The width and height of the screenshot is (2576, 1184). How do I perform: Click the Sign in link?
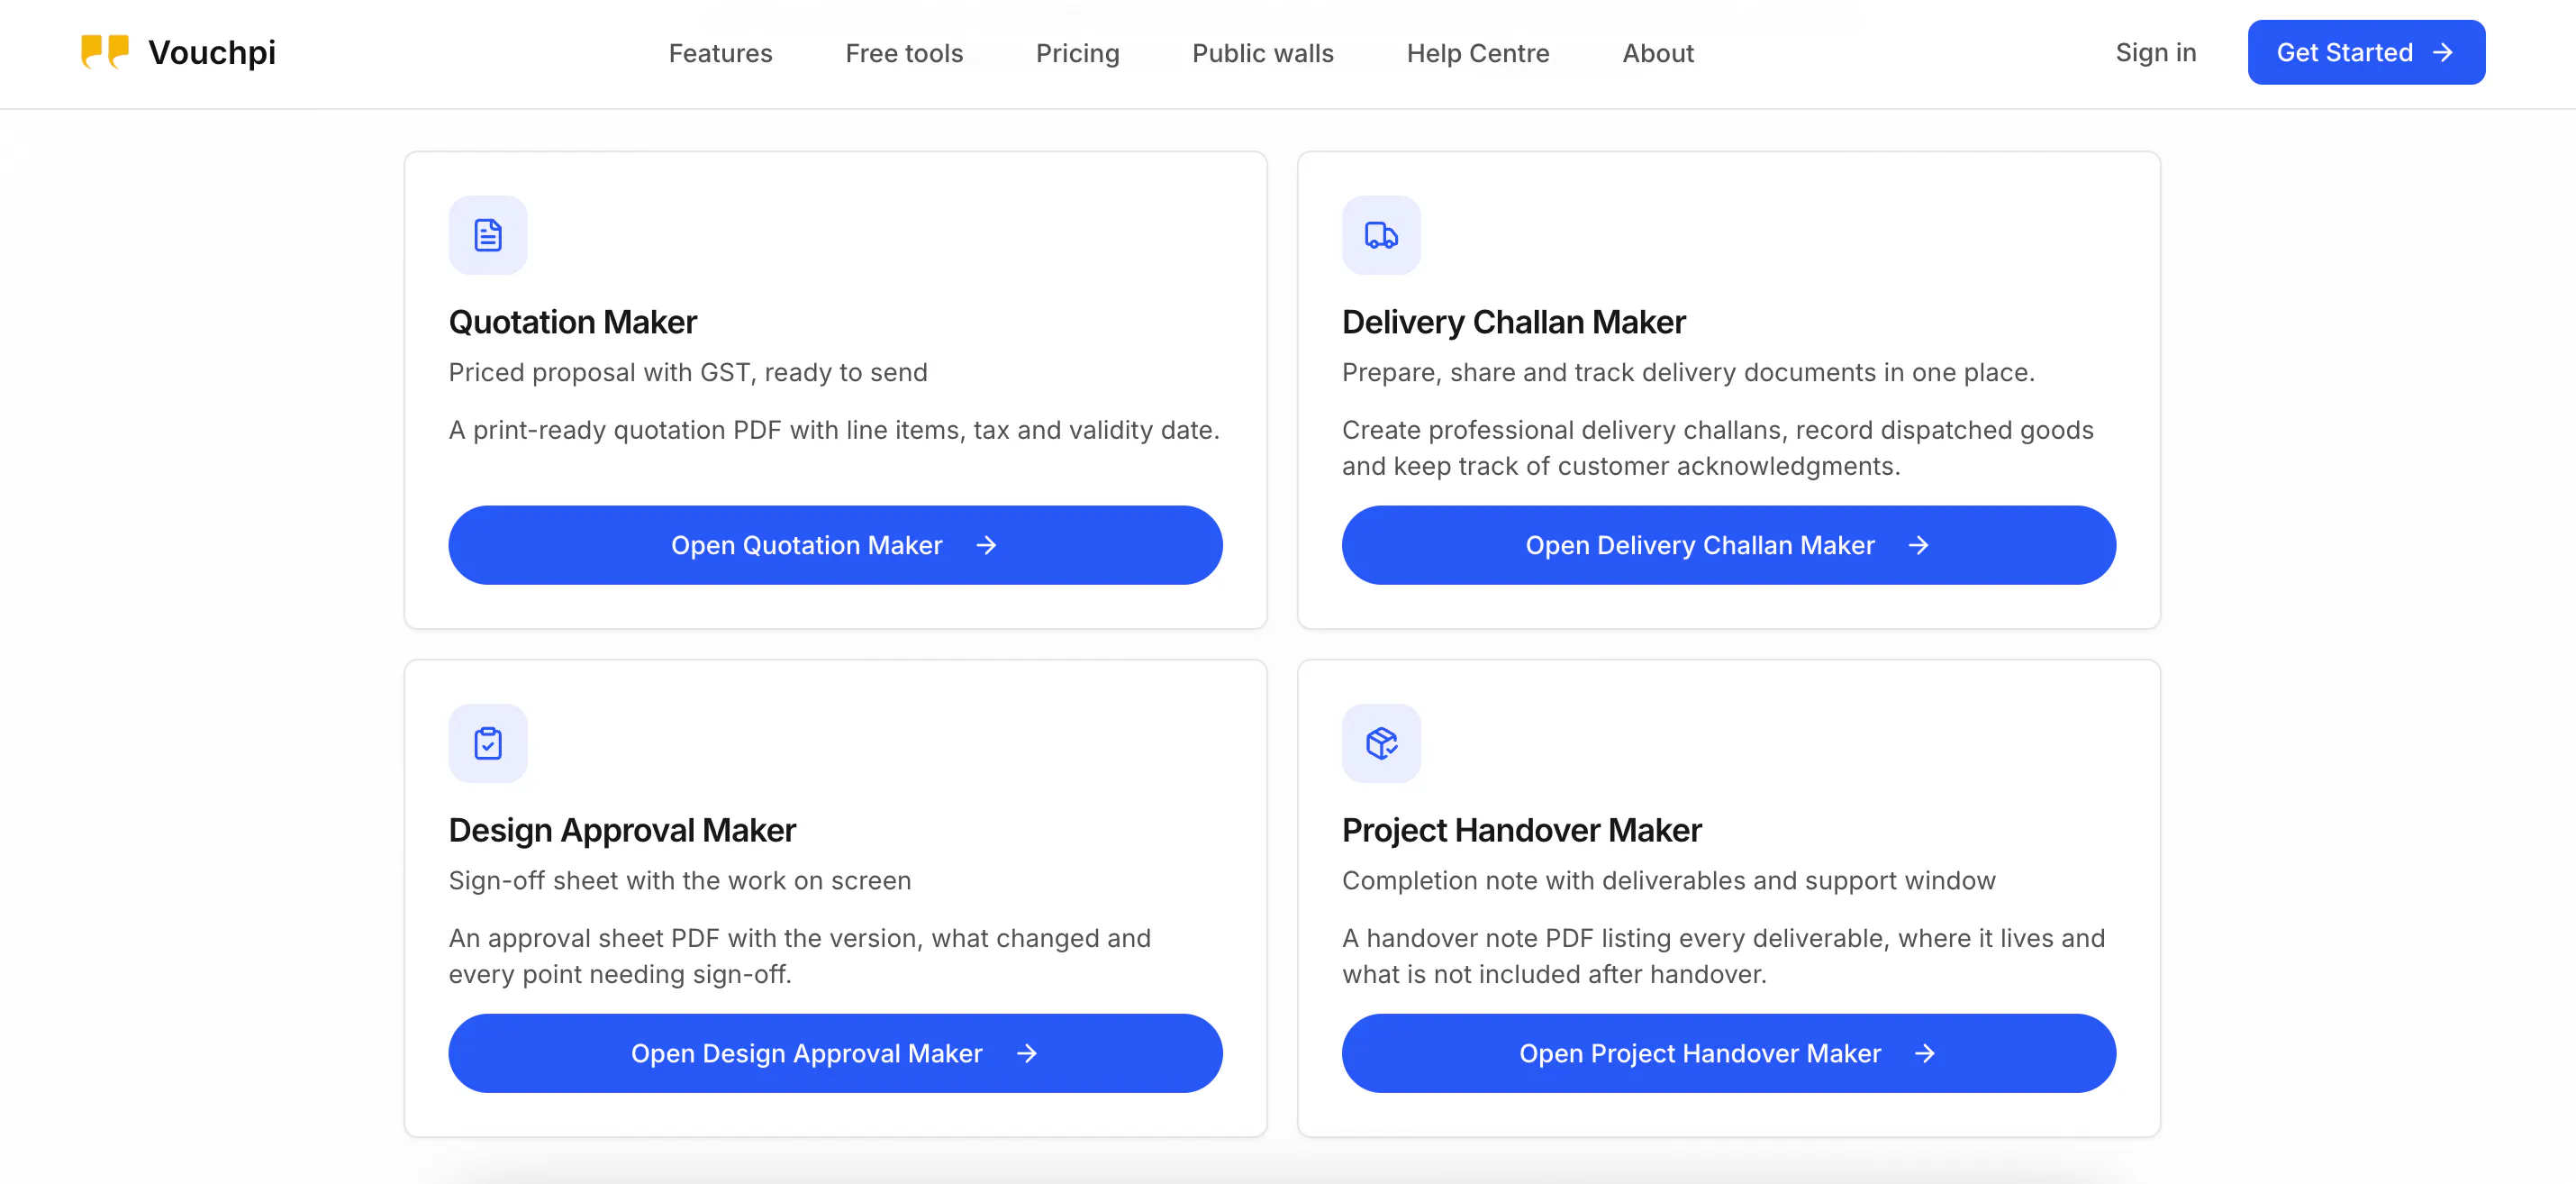tap(2155, 52)
